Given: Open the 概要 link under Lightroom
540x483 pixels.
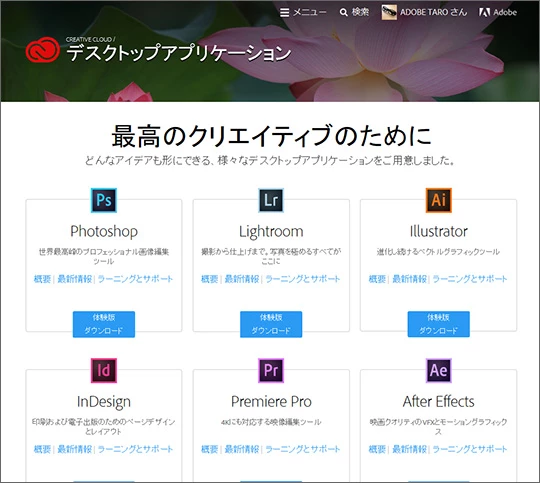Looking at the screenshot, I should [x=209, y=279].
